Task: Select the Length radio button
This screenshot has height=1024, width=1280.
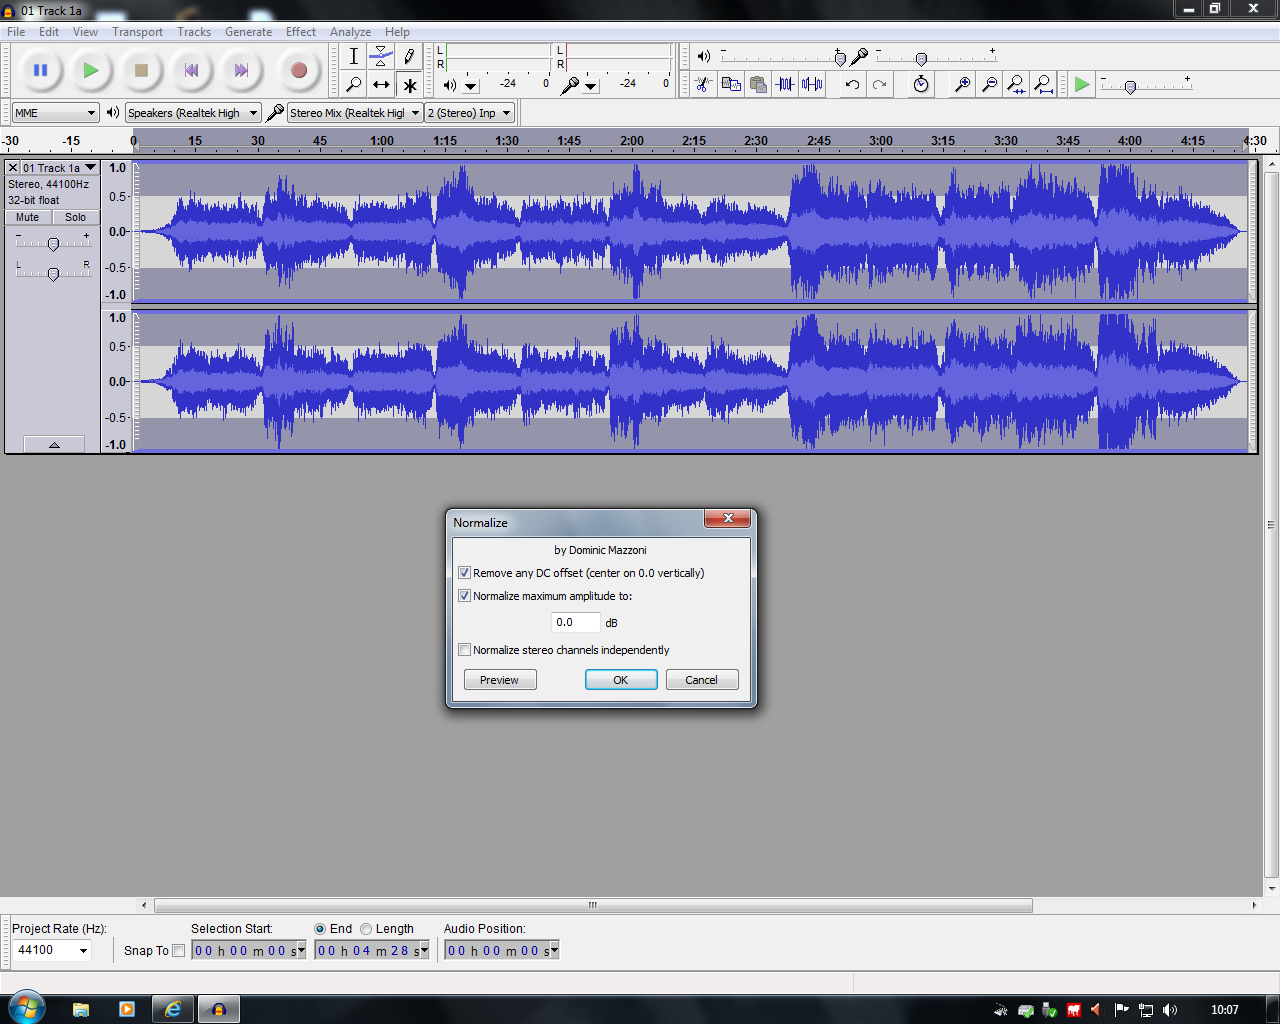Action: click(x=366, y=929)
